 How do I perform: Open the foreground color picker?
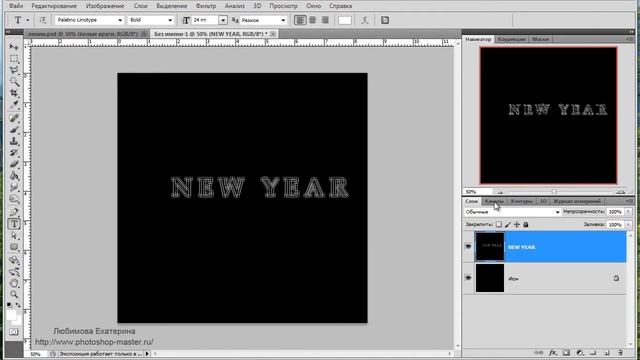[11, 315]
